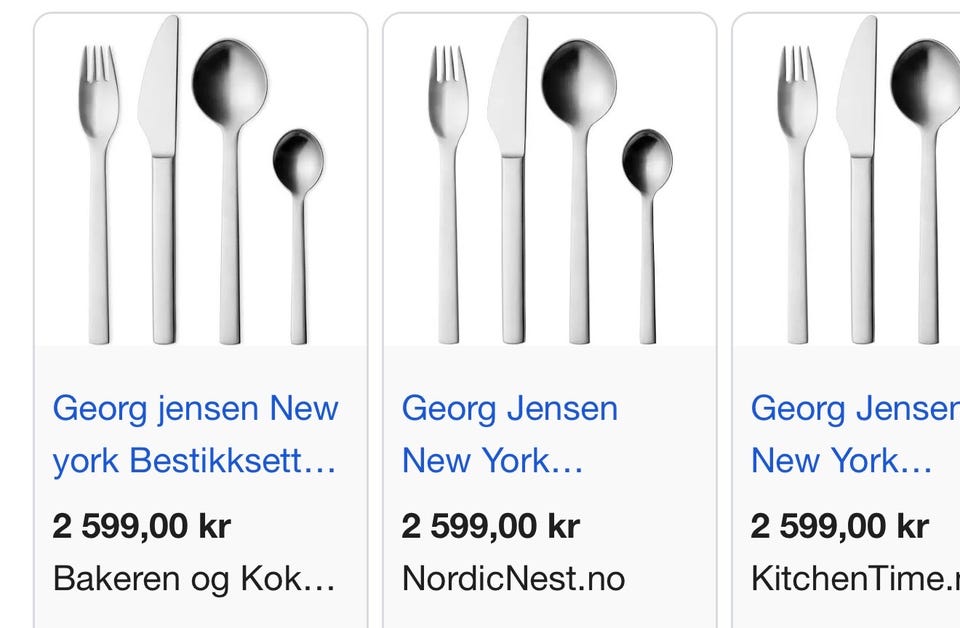The image size is (960, 628).
Task: Click the small teaspoon in the first product image
Action: [298, 236]
